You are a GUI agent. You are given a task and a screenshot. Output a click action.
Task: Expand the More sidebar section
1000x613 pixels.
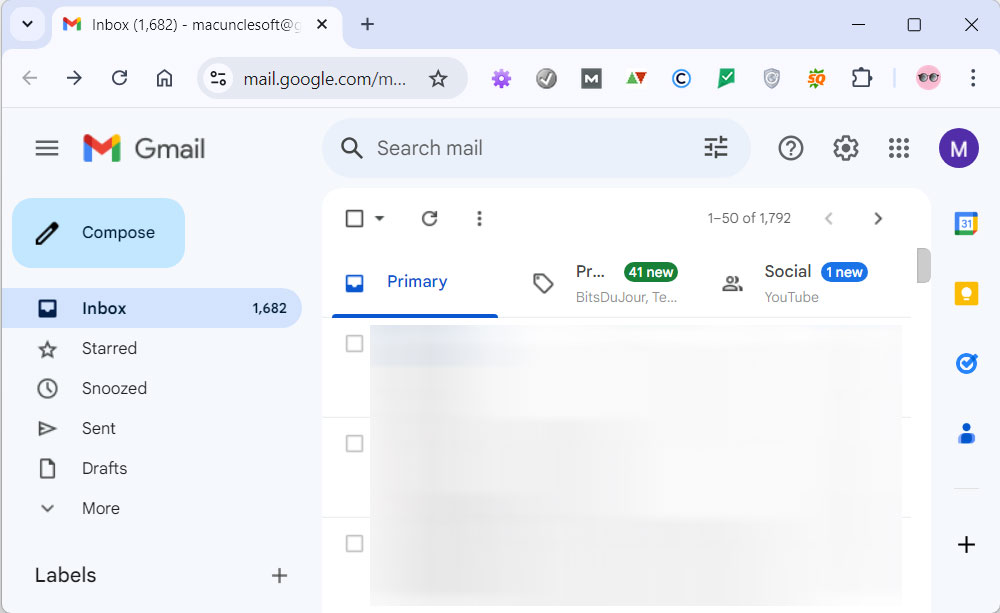pos(100,508)
